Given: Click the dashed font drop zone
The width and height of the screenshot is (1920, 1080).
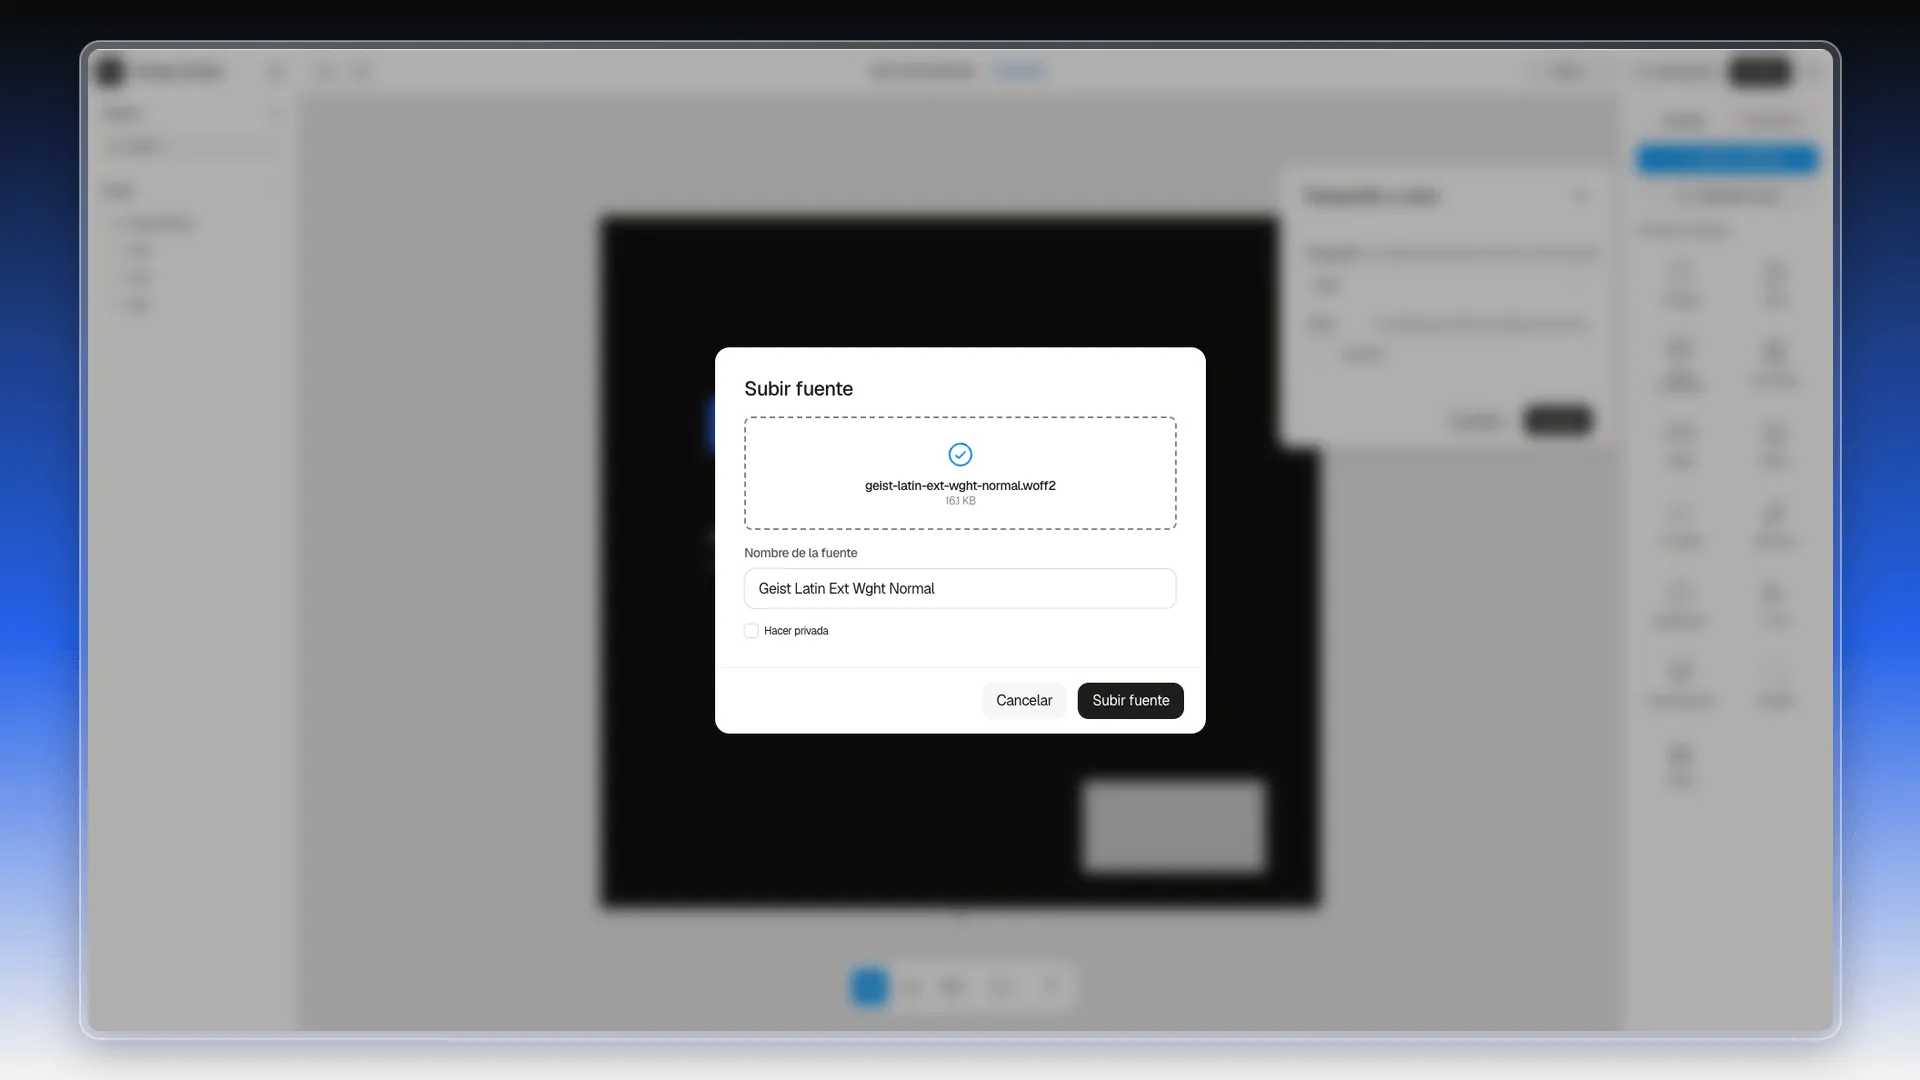Looking at the screenshot, I should [x=960, y=473].
